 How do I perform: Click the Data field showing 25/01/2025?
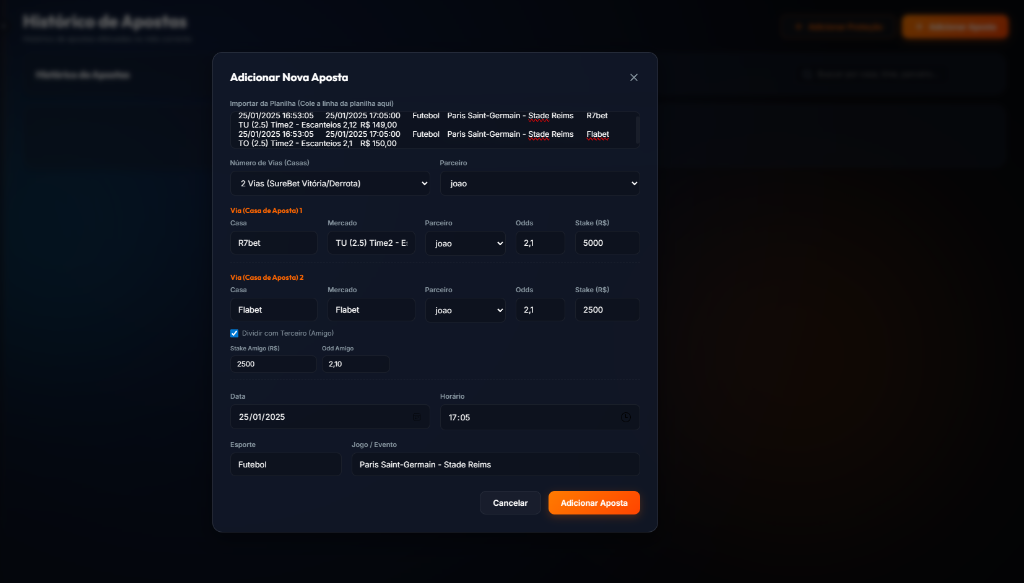click(x=330, y=417)
